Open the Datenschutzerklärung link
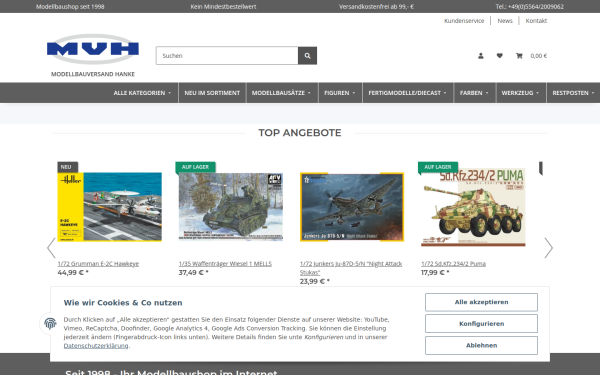This screenshot has width=600, height=375. [96, 346]
